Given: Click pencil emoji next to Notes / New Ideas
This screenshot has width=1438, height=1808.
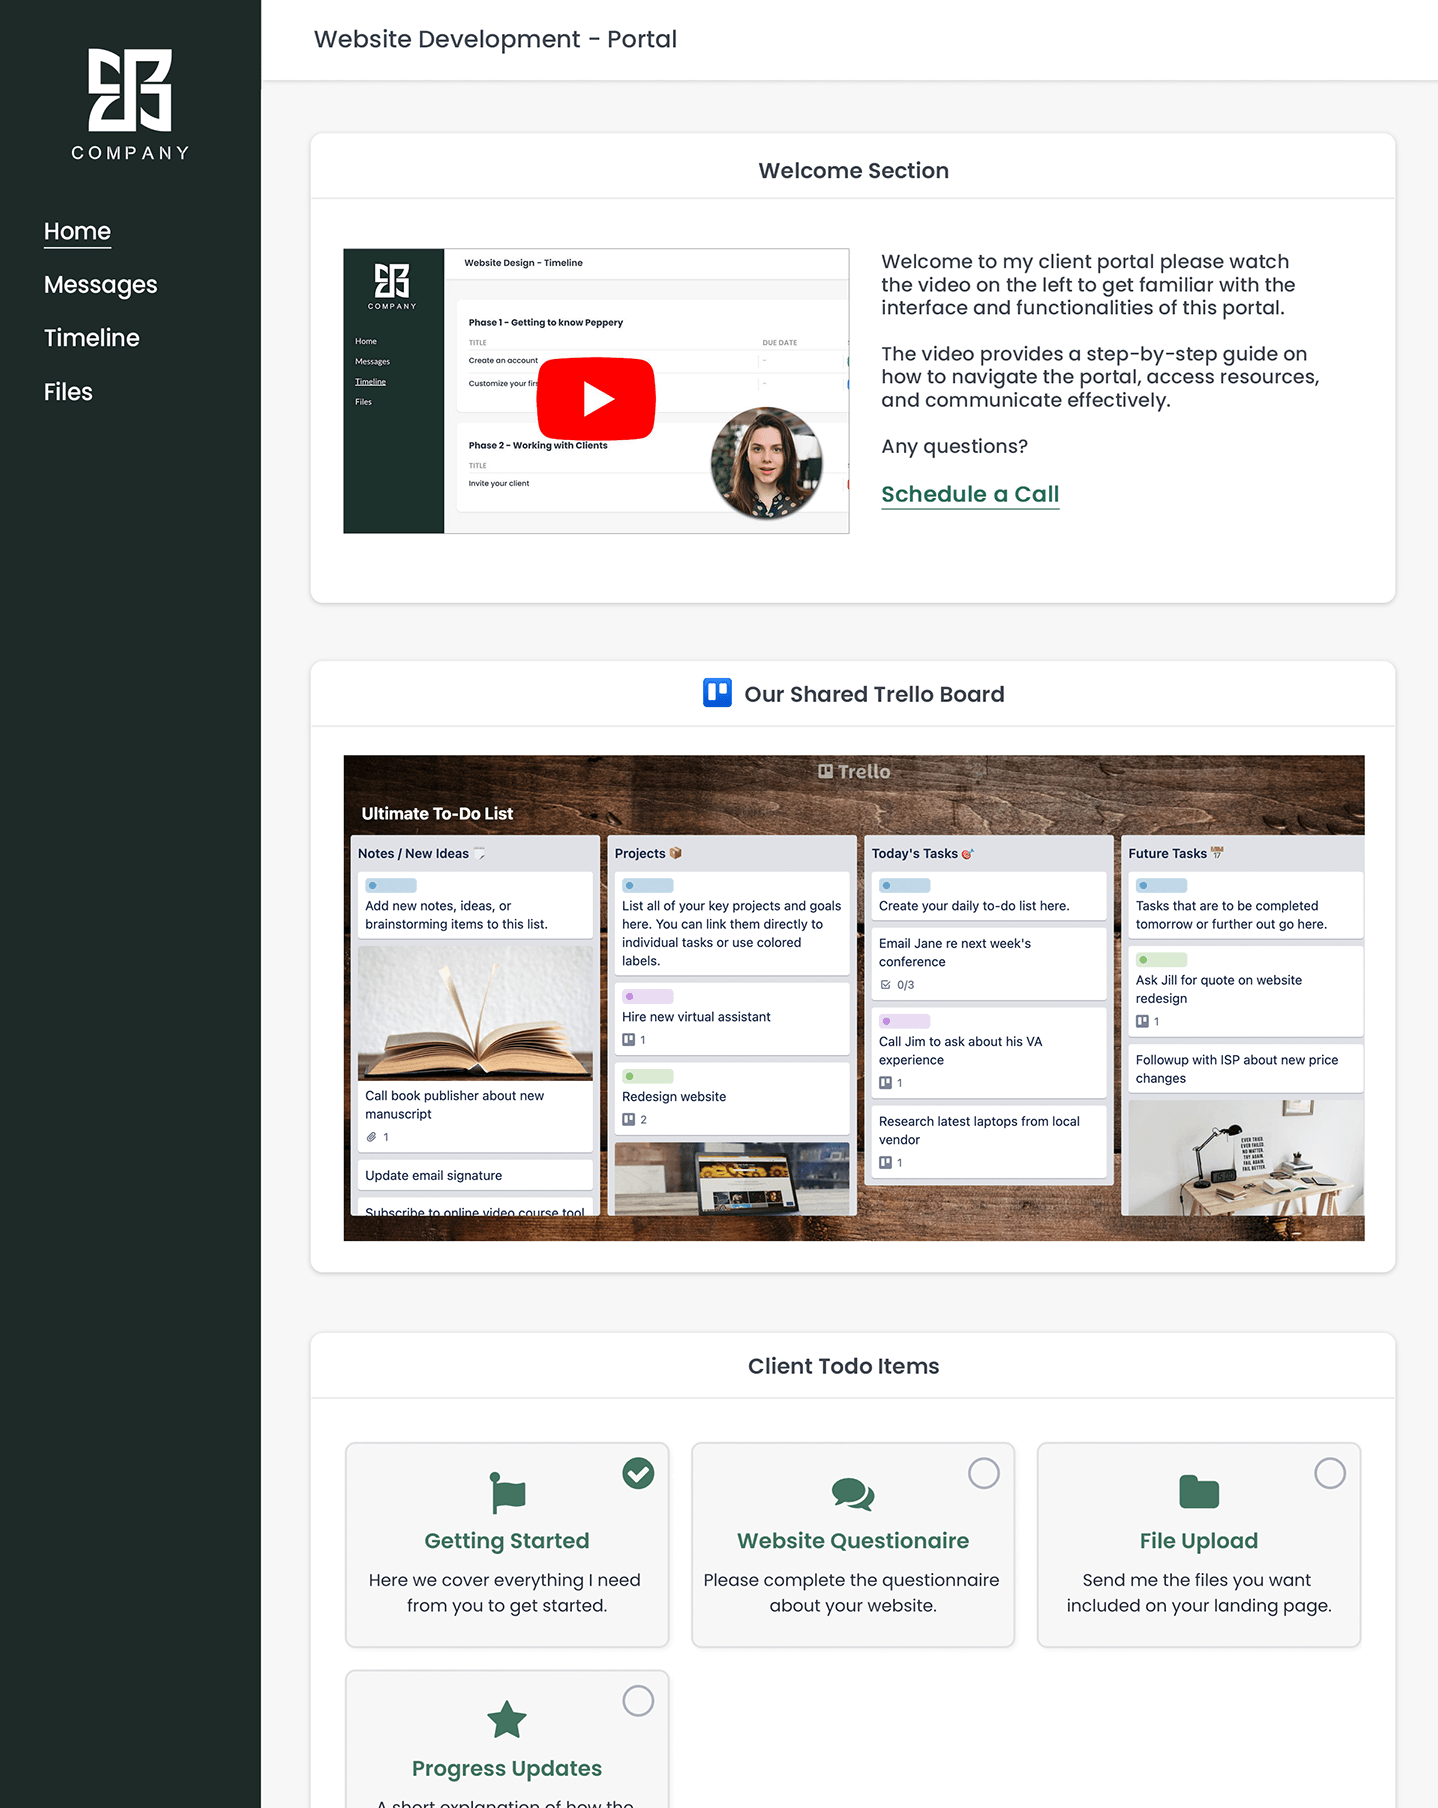Looking at the screenshot, I should [480, 853].
